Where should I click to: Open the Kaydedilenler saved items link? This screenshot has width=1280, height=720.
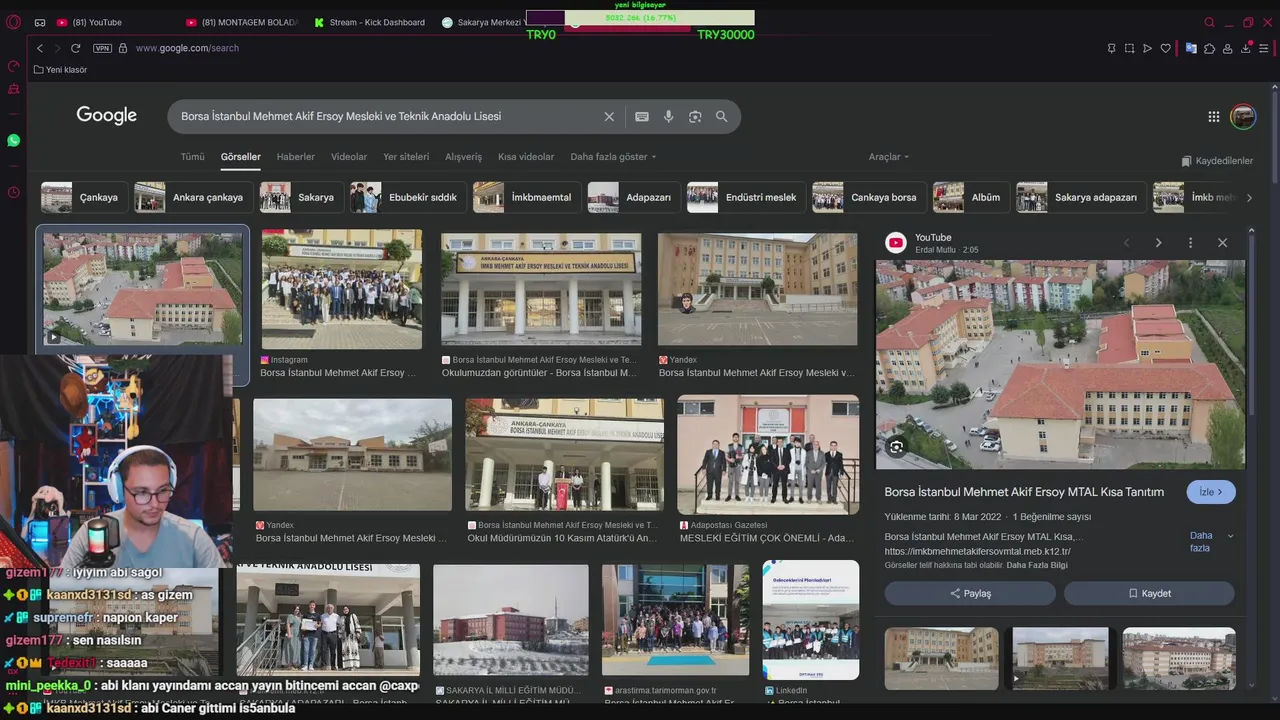pos(1217,161)
